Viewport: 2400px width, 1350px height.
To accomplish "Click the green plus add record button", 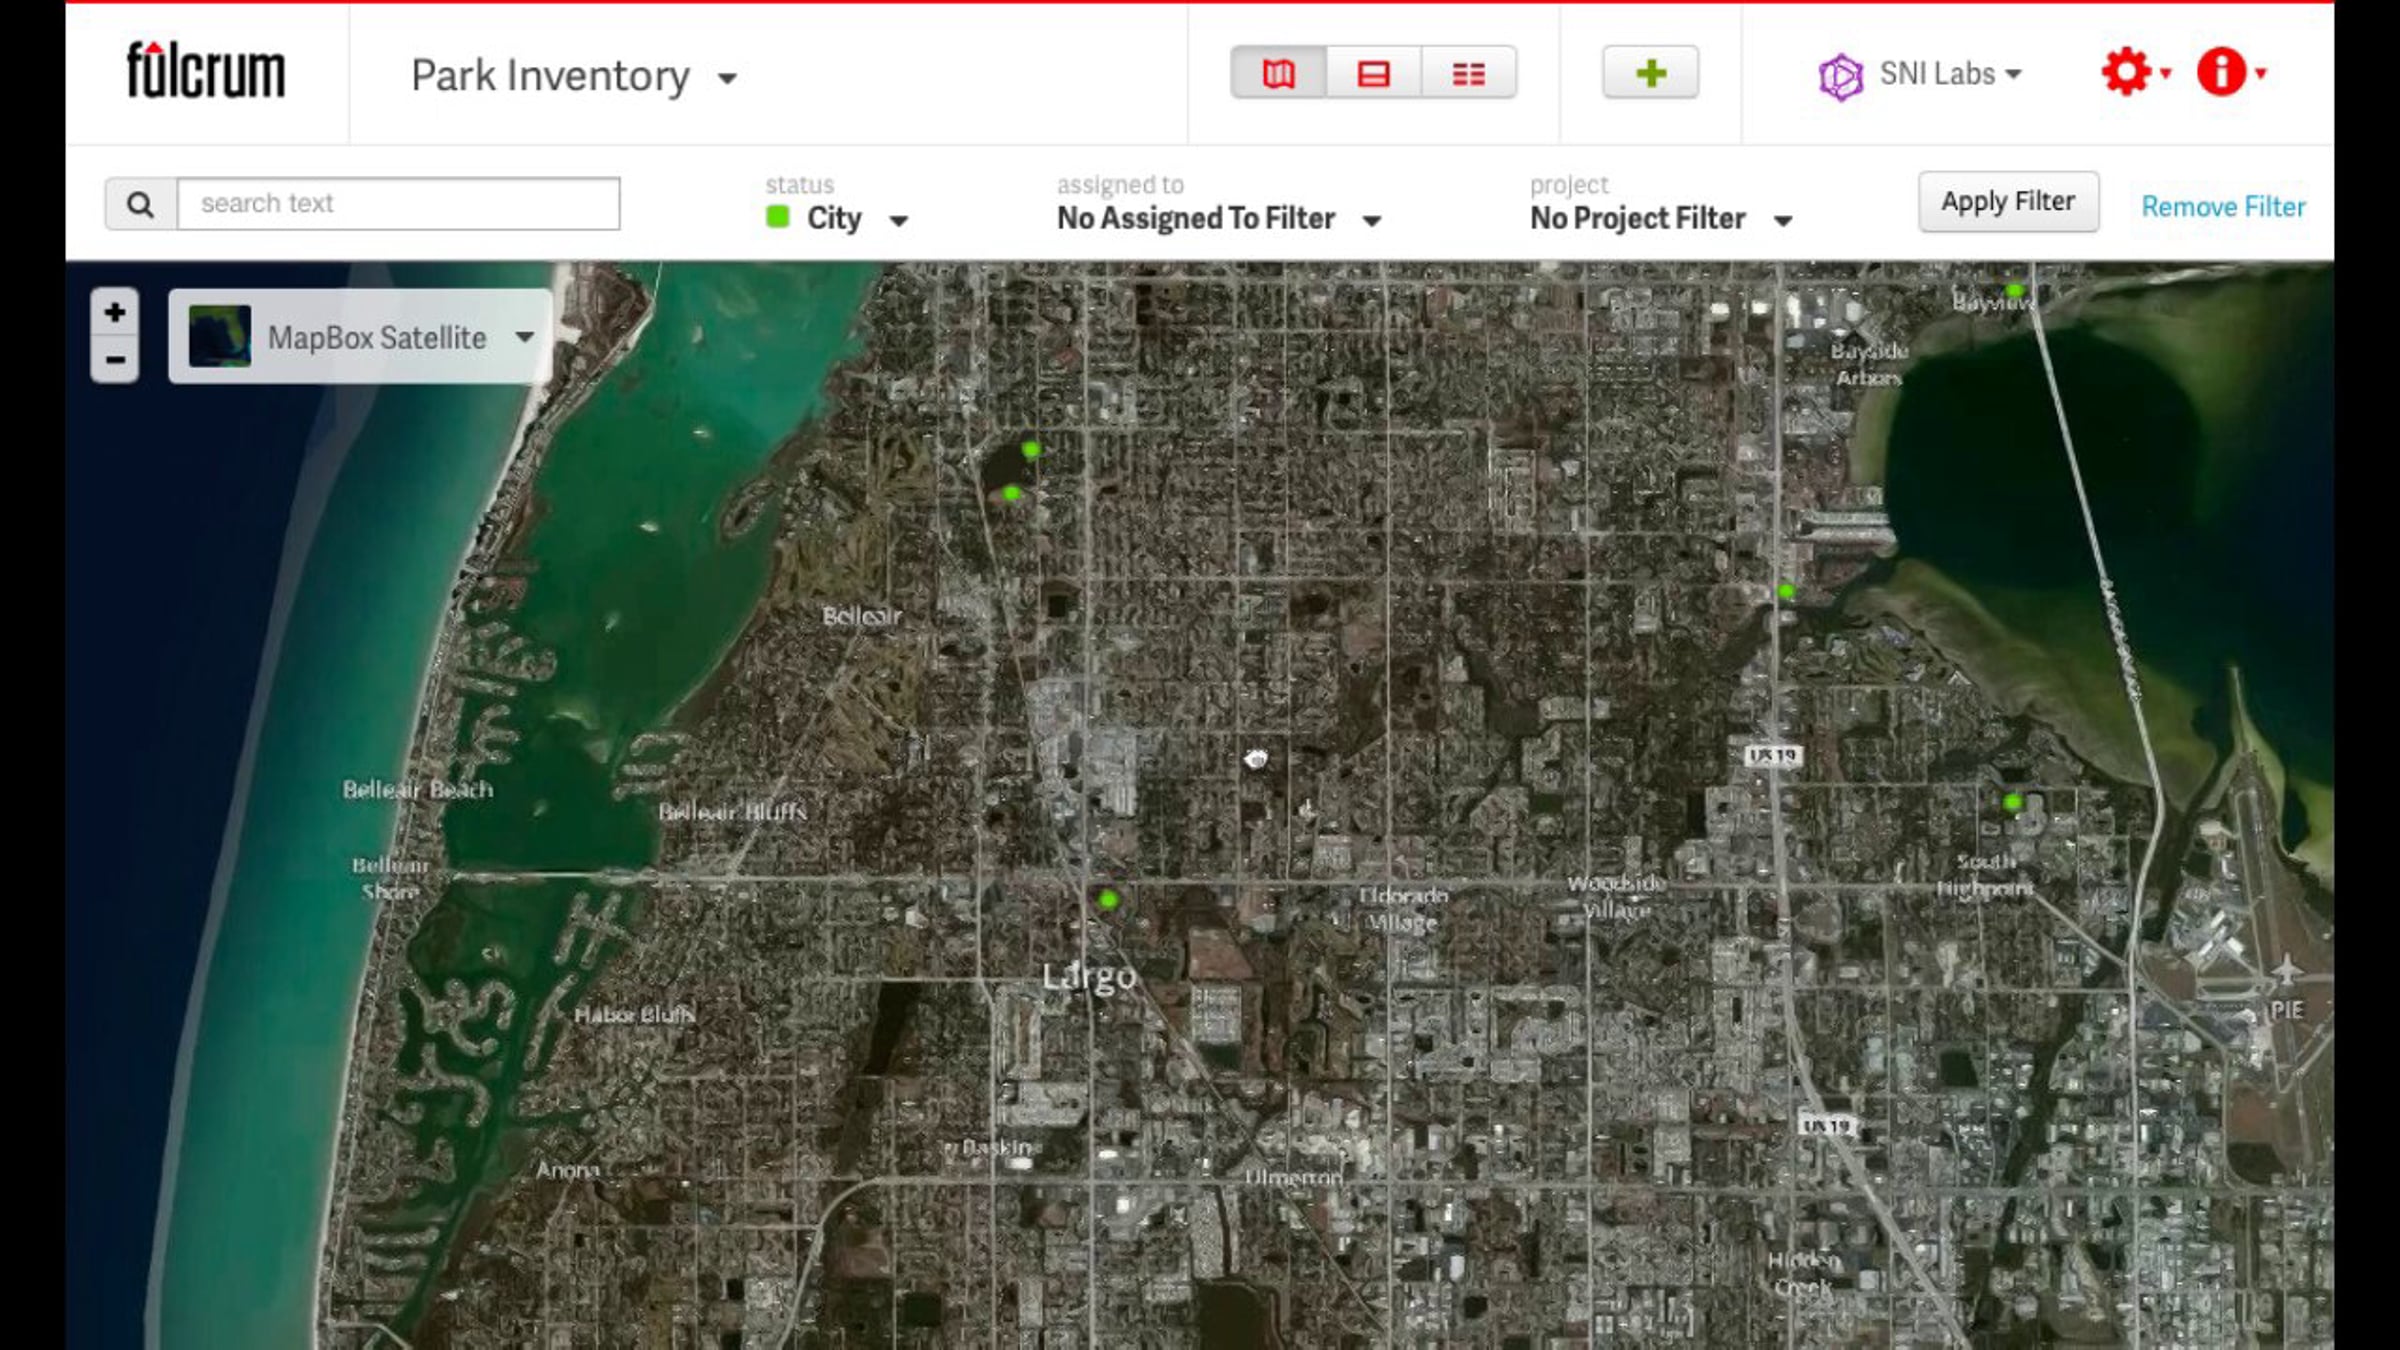I will pyautogui.click(x=1650, y=73).
